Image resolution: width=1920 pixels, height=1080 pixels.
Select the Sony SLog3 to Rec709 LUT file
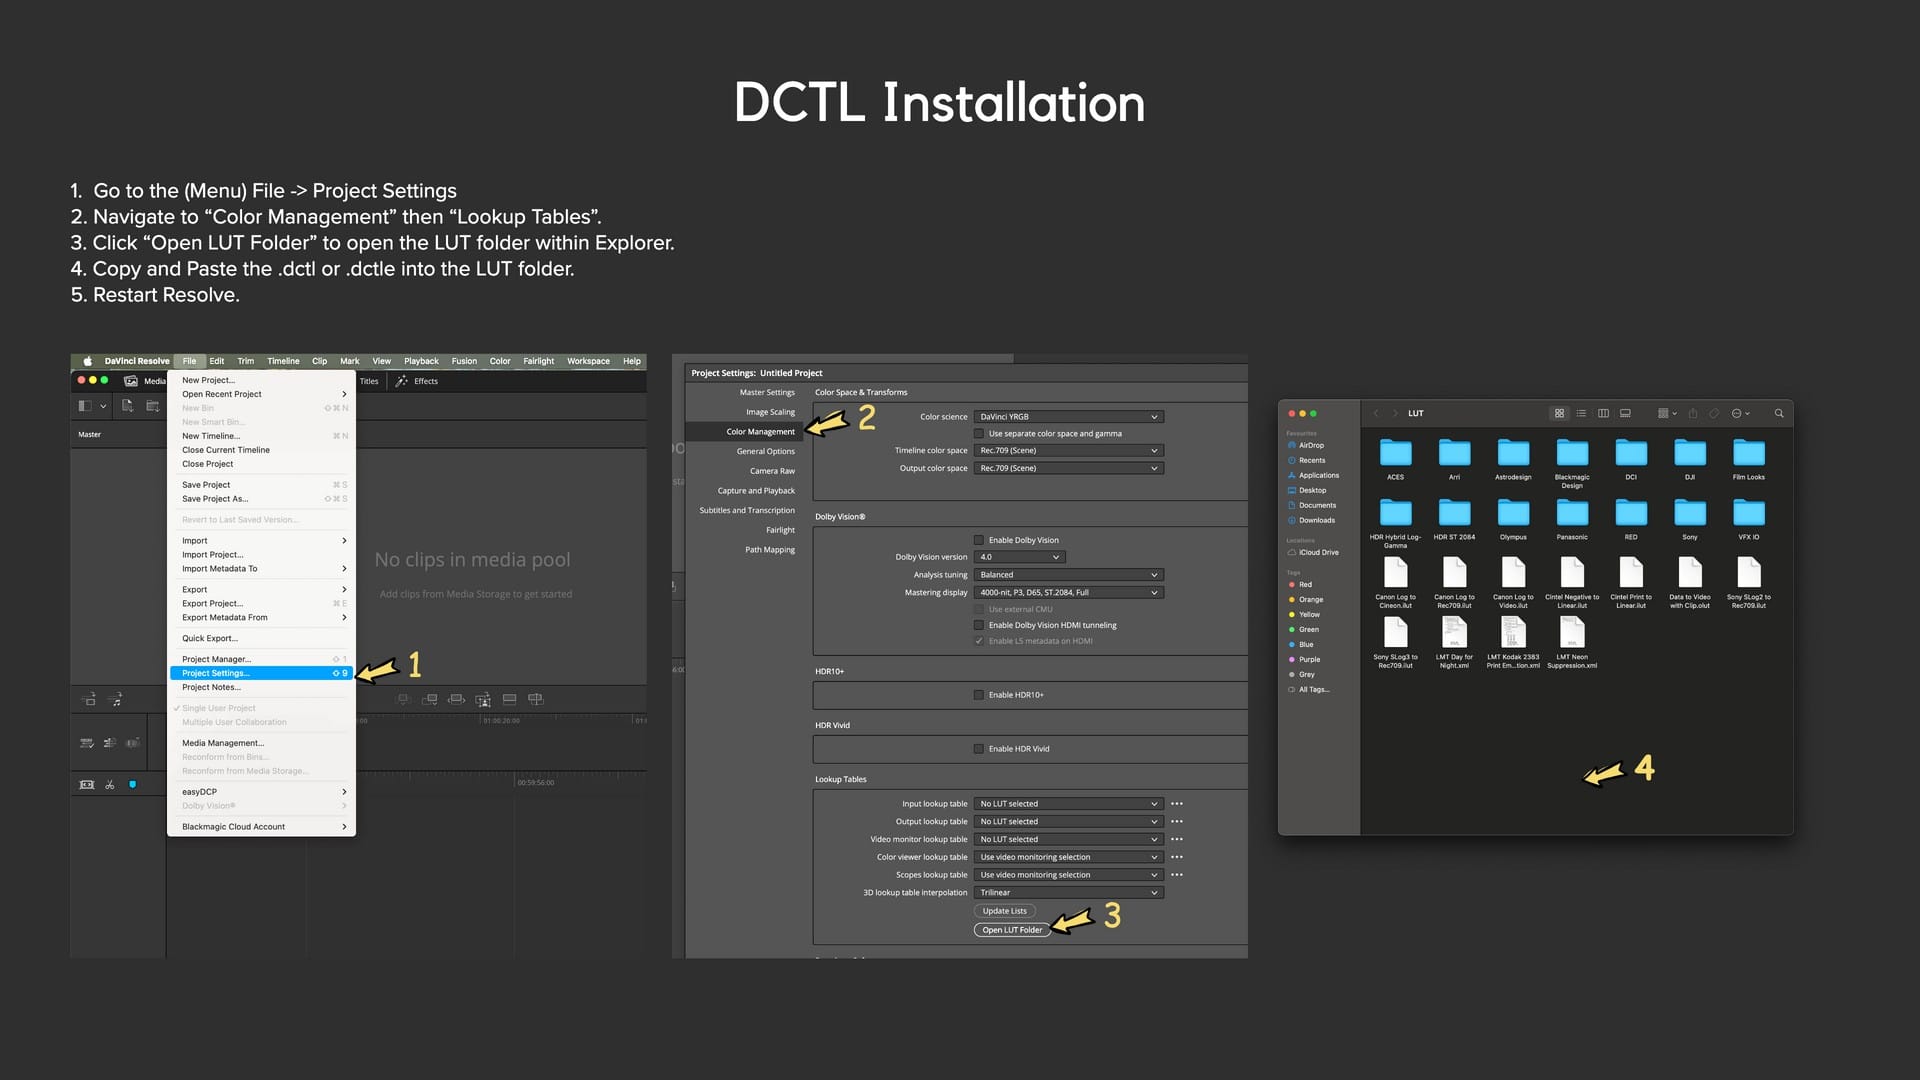1395,633
